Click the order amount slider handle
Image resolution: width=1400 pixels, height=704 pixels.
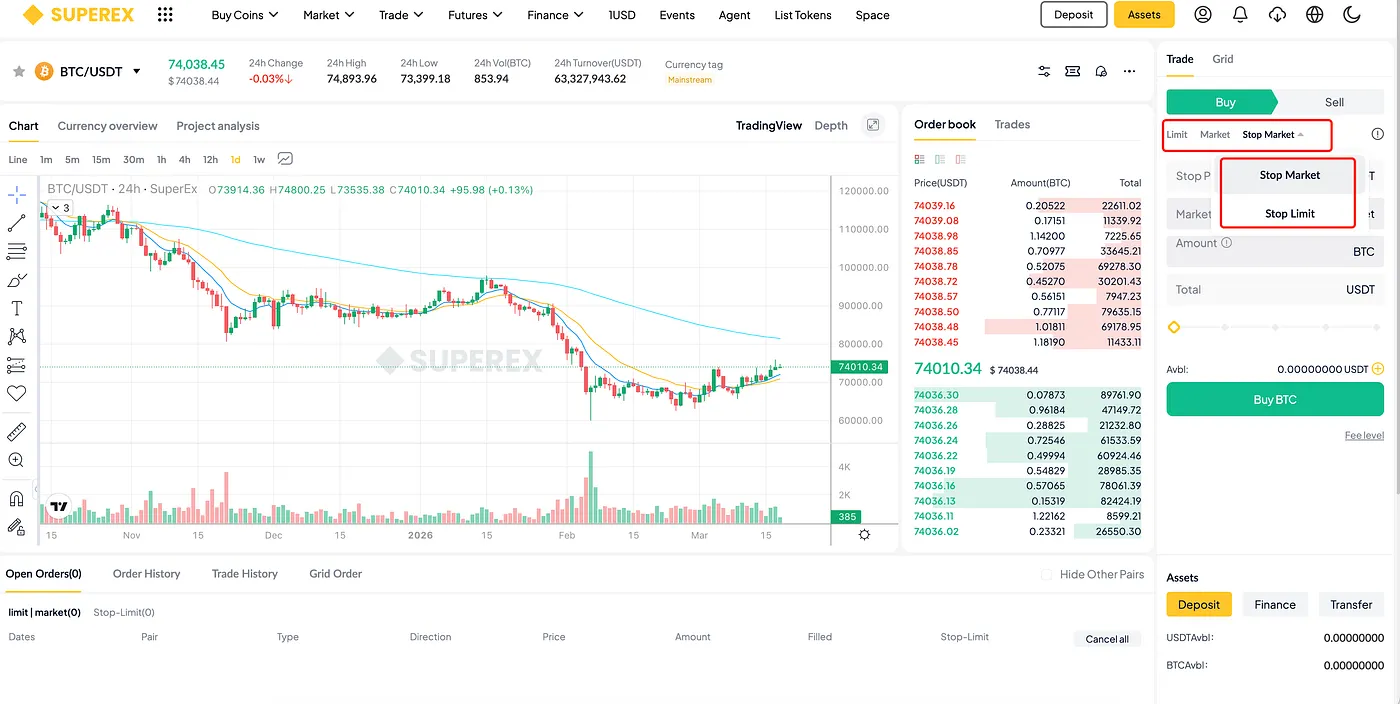tap(1174, 327)
